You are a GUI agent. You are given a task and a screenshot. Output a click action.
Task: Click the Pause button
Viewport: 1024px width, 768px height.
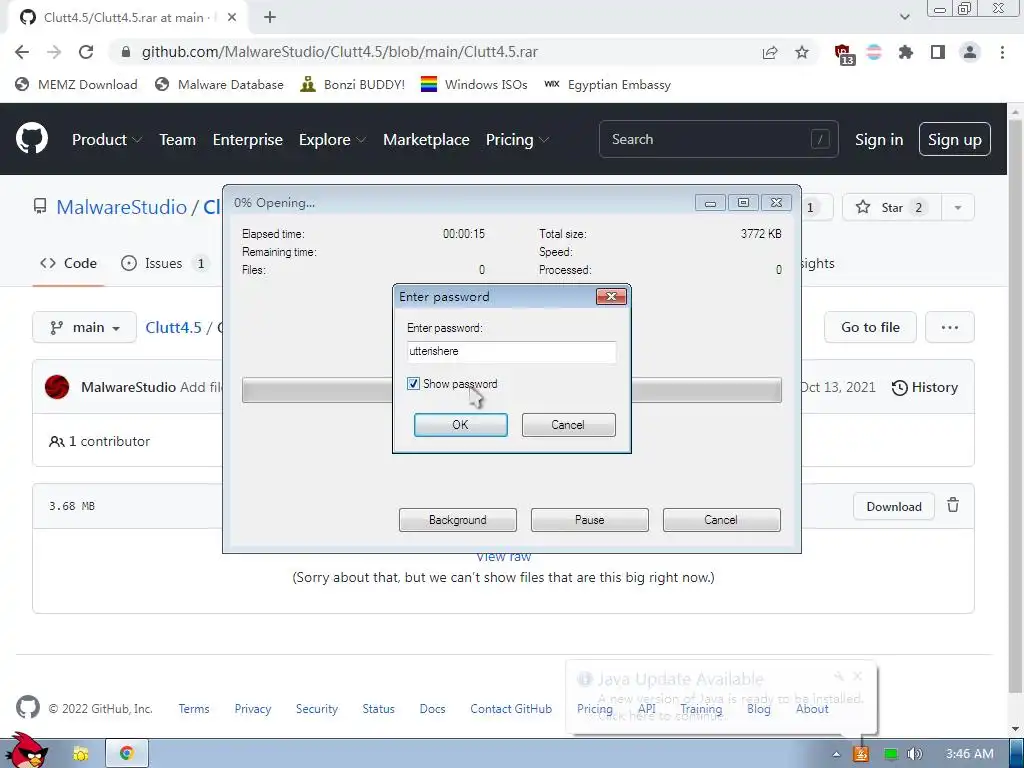point(590,520)
